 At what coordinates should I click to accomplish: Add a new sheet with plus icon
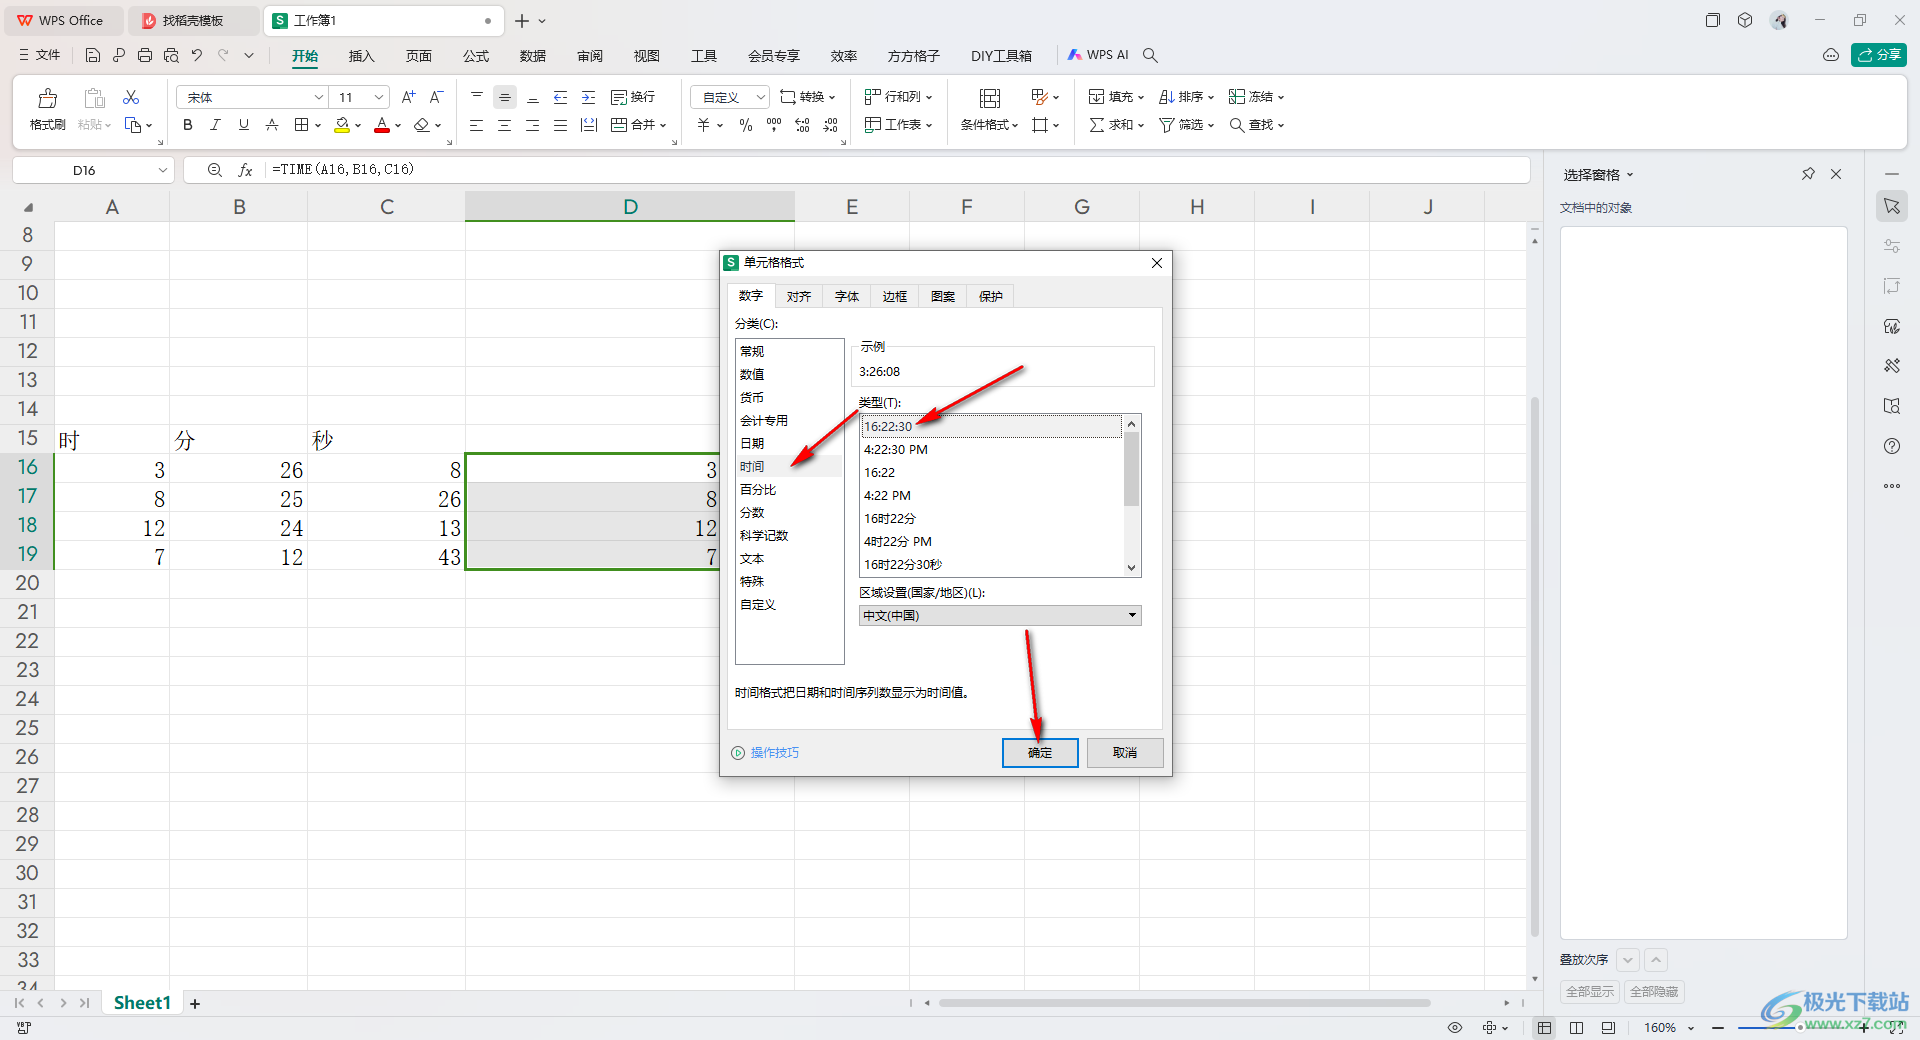point(195,1003)
